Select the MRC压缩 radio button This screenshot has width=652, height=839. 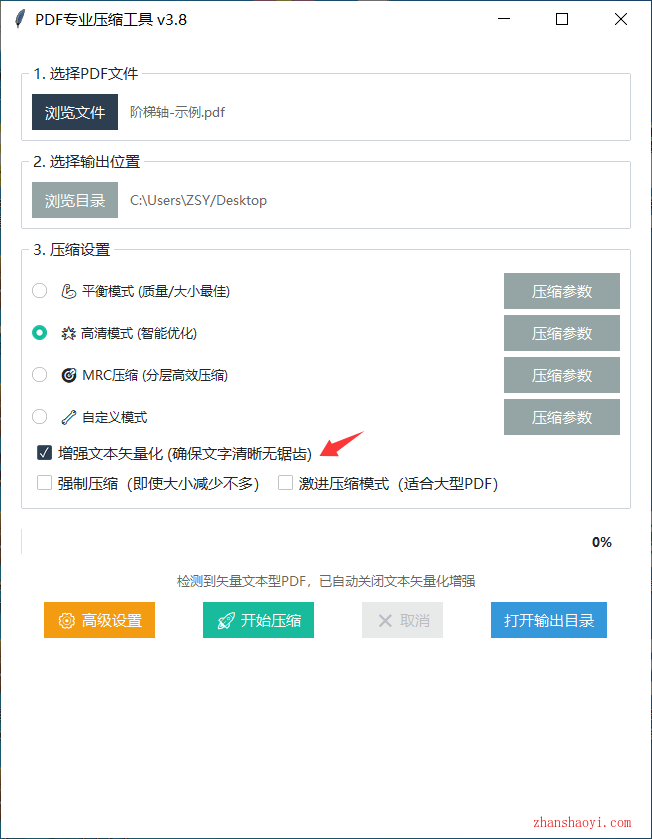(x=40, y=375)
